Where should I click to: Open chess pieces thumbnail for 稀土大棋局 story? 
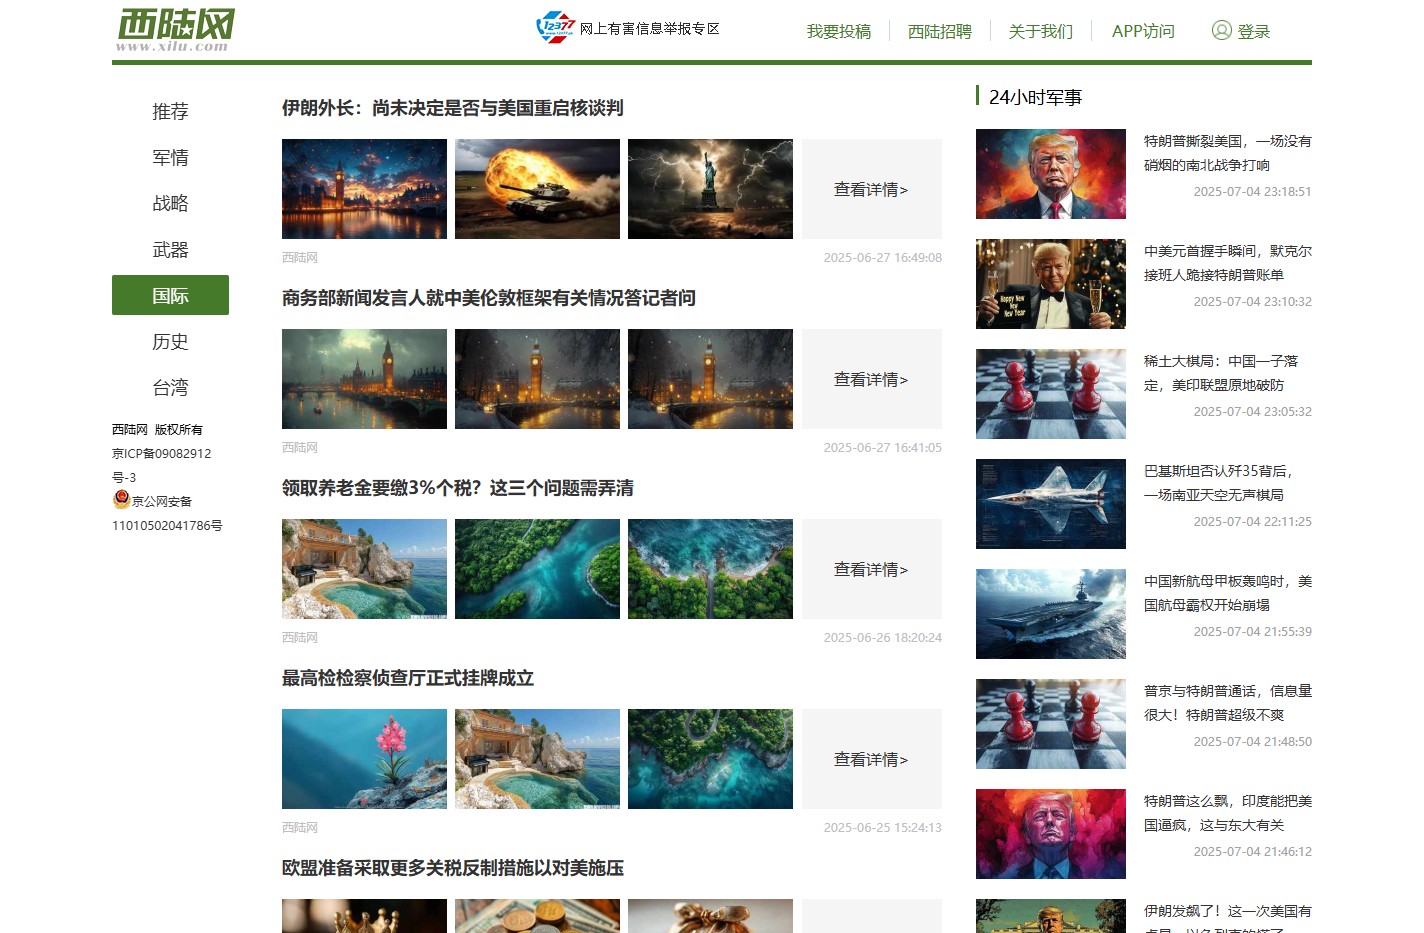[1051, 394]
